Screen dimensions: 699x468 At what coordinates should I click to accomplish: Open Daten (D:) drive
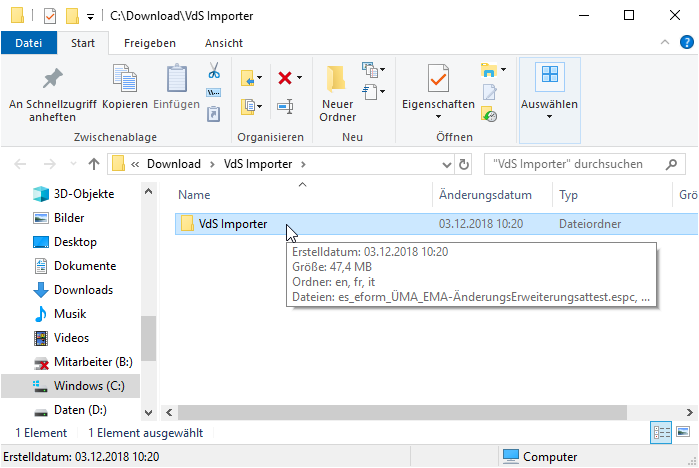click(x=70, y=411)
